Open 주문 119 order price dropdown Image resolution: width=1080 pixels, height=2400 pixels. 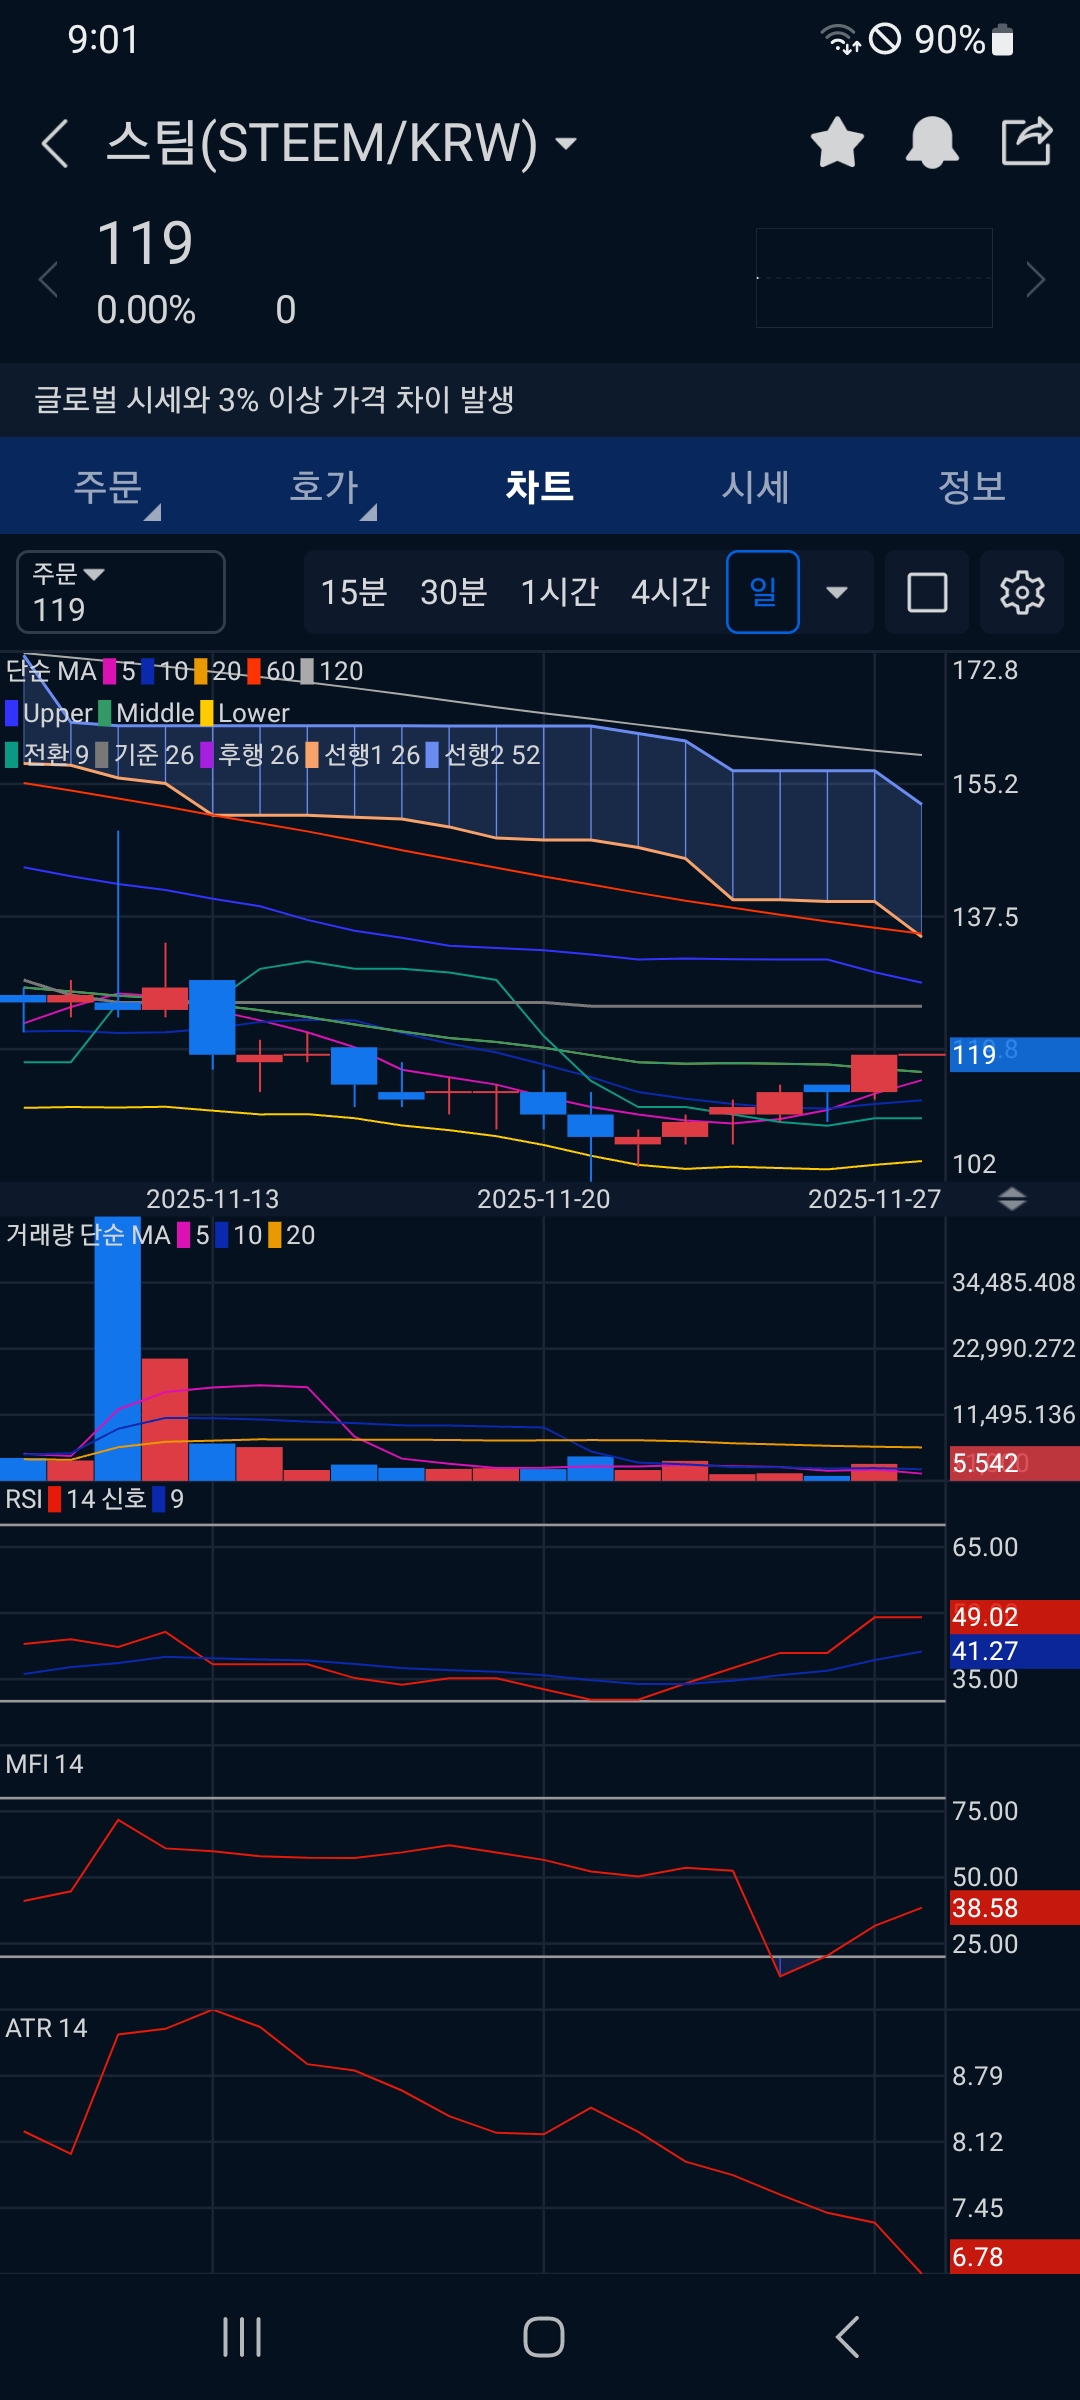pos(121,592)
